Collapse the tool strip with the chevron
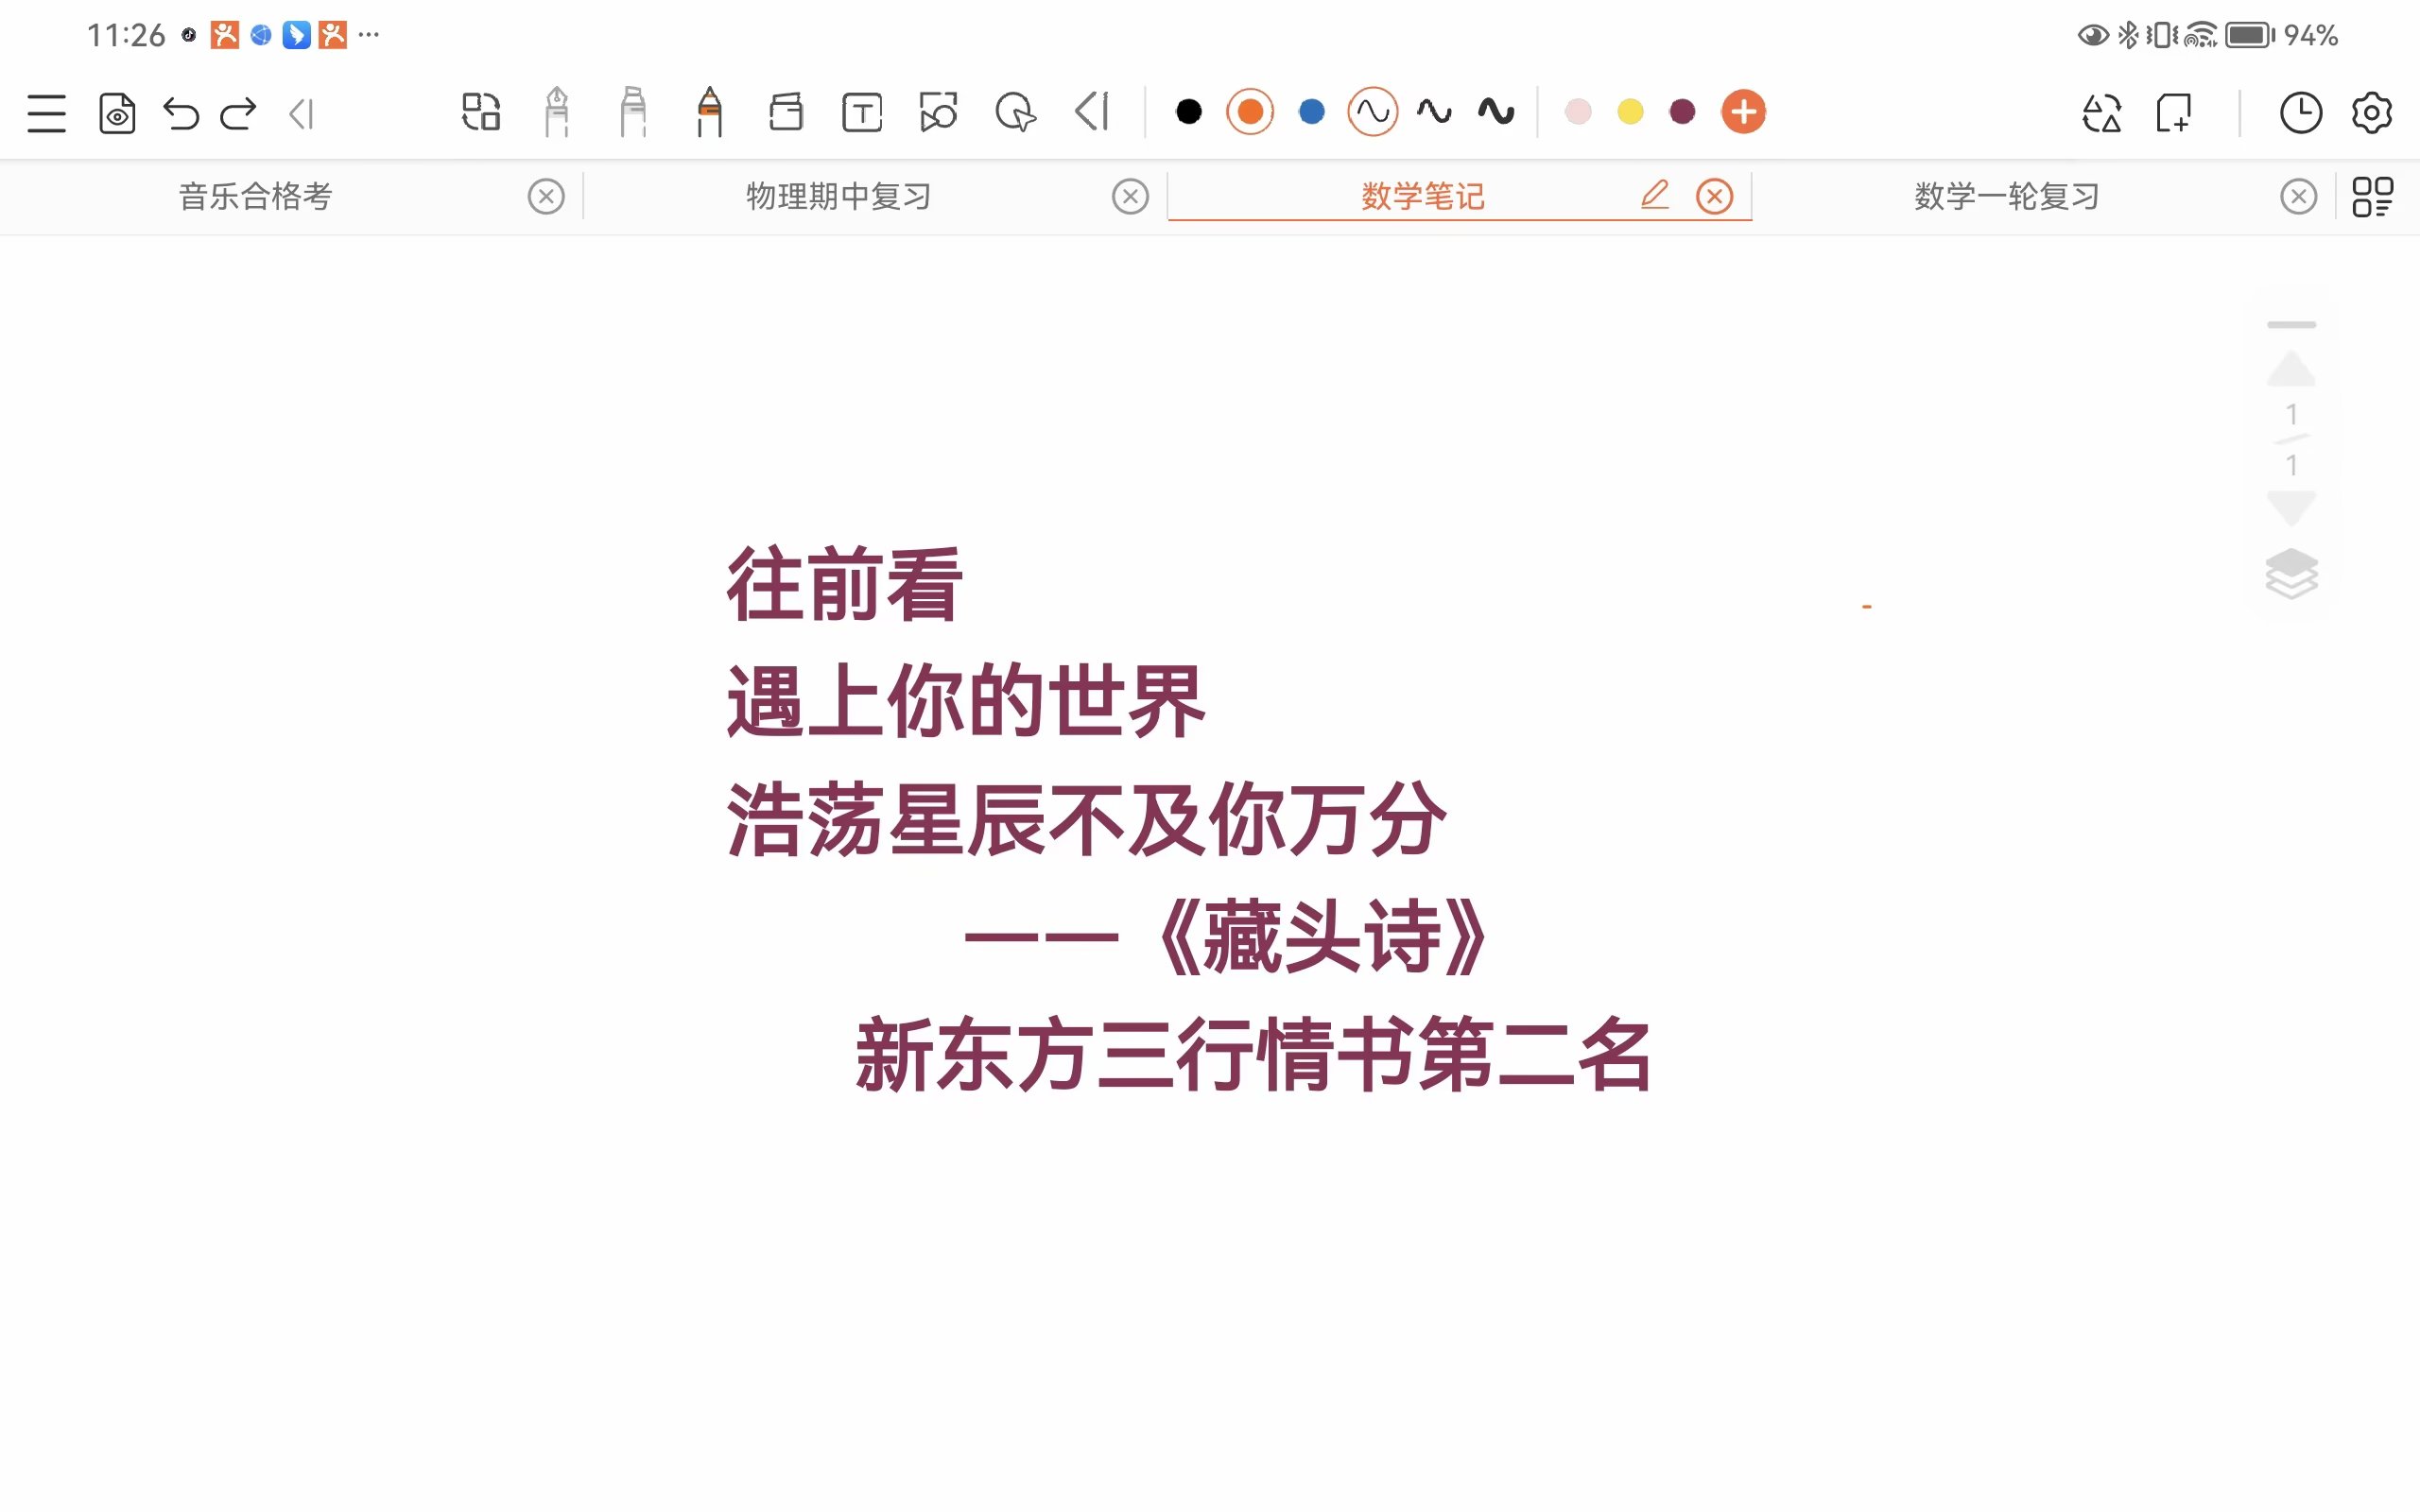This screenshot has height=1512, width=2420. (x=1092, y=111)
